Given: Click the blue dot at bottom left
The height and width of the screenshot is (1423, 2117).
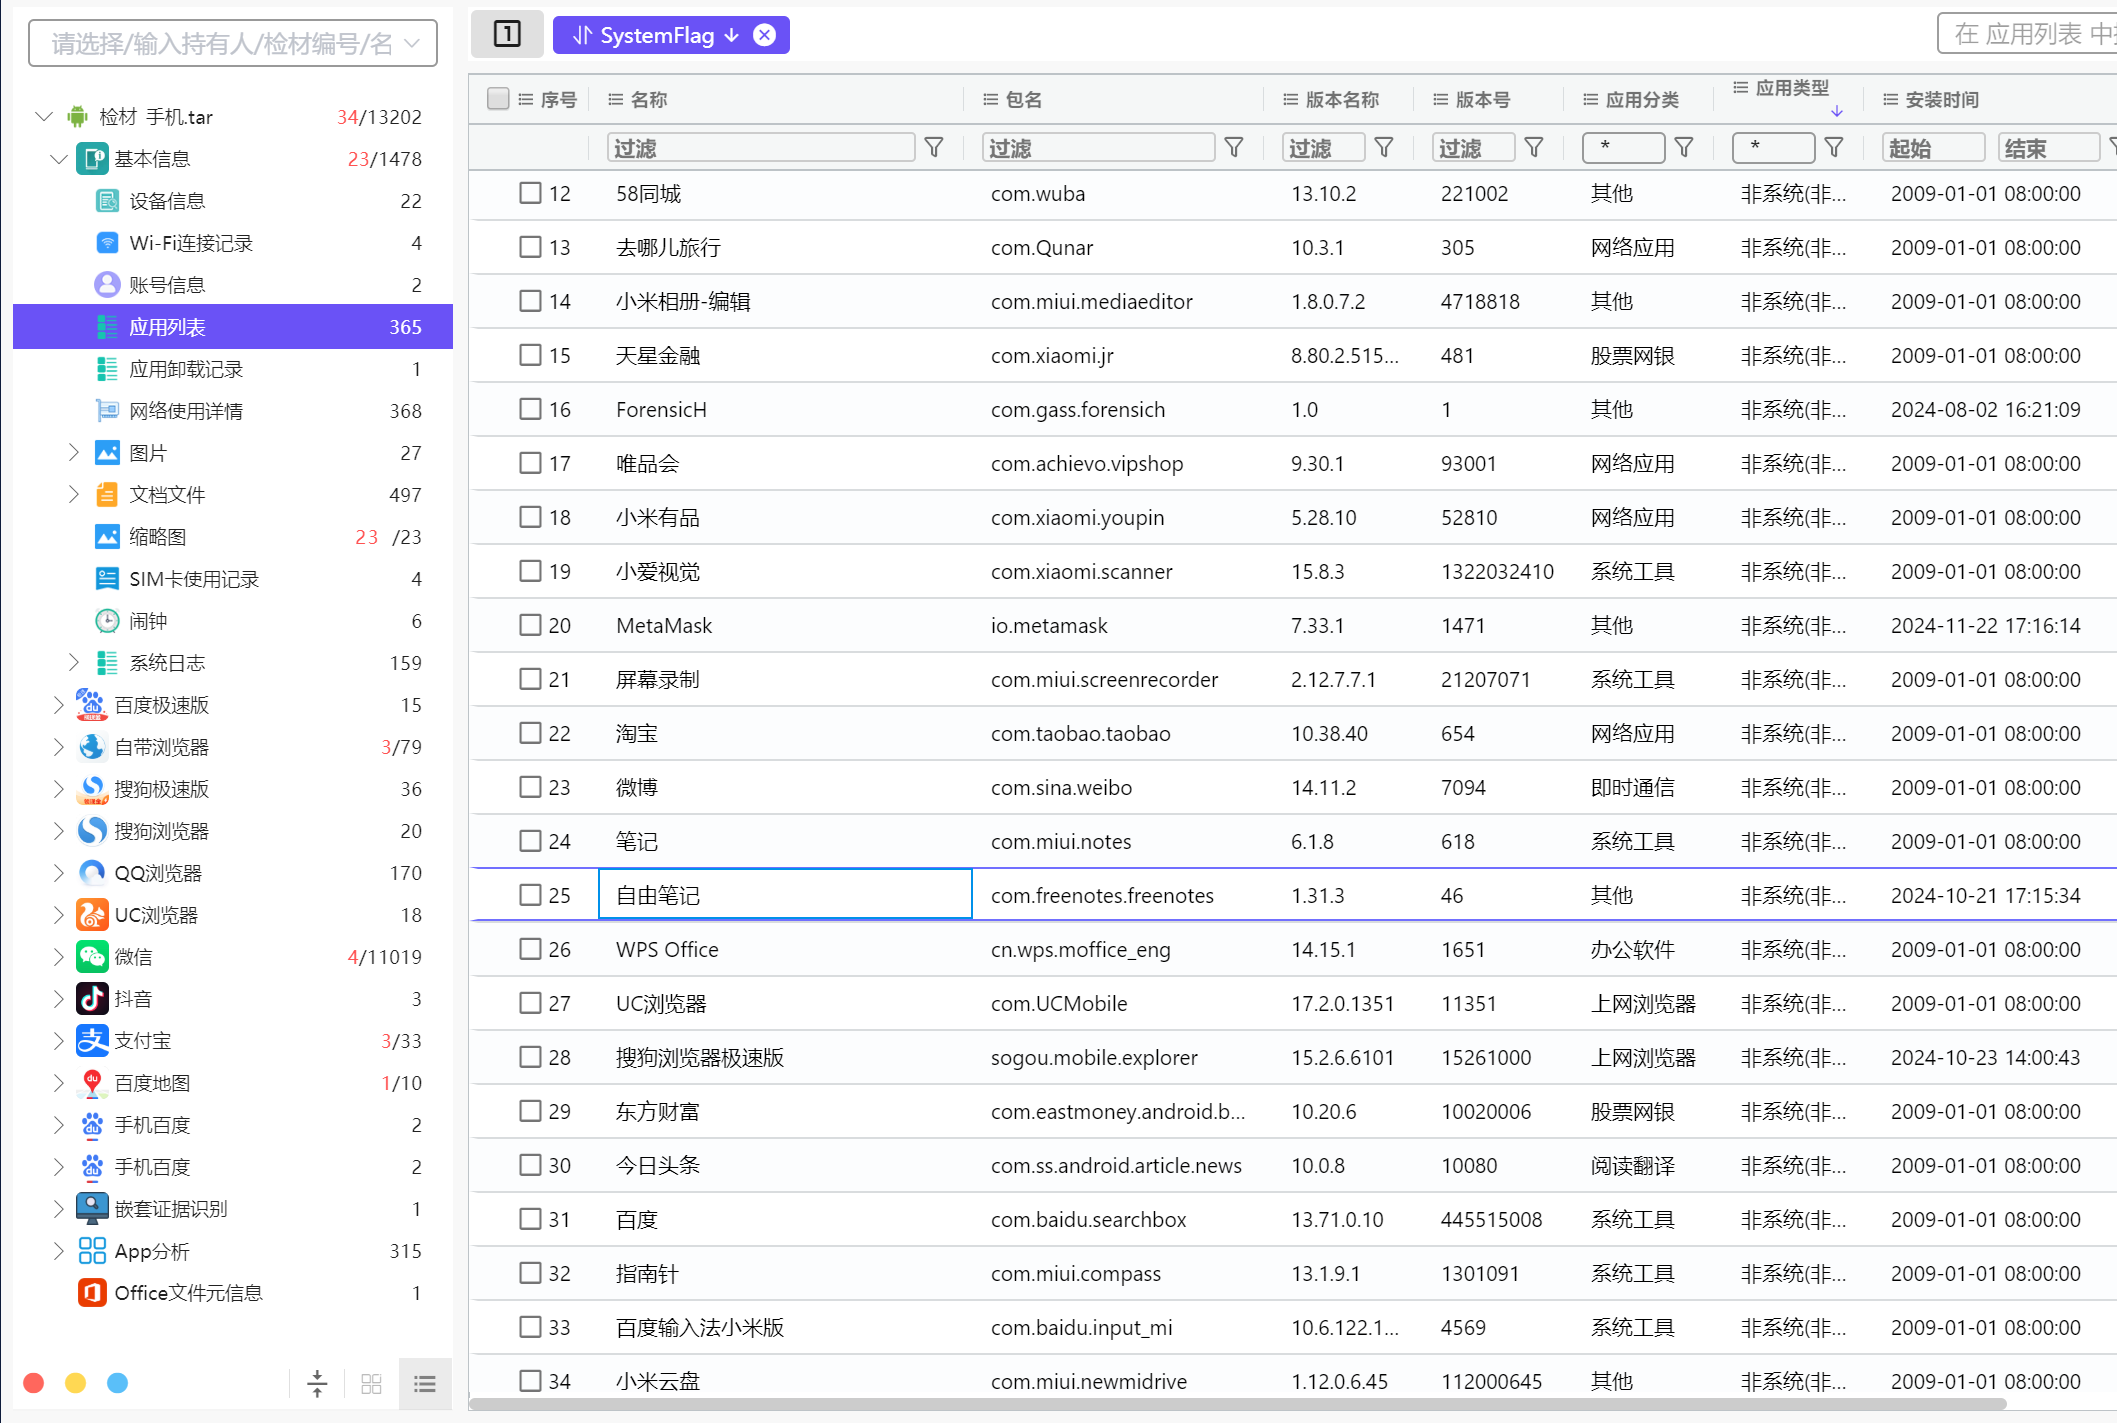Looking at the screenshot, I should pyautogui.click(x=117, y=1383).
